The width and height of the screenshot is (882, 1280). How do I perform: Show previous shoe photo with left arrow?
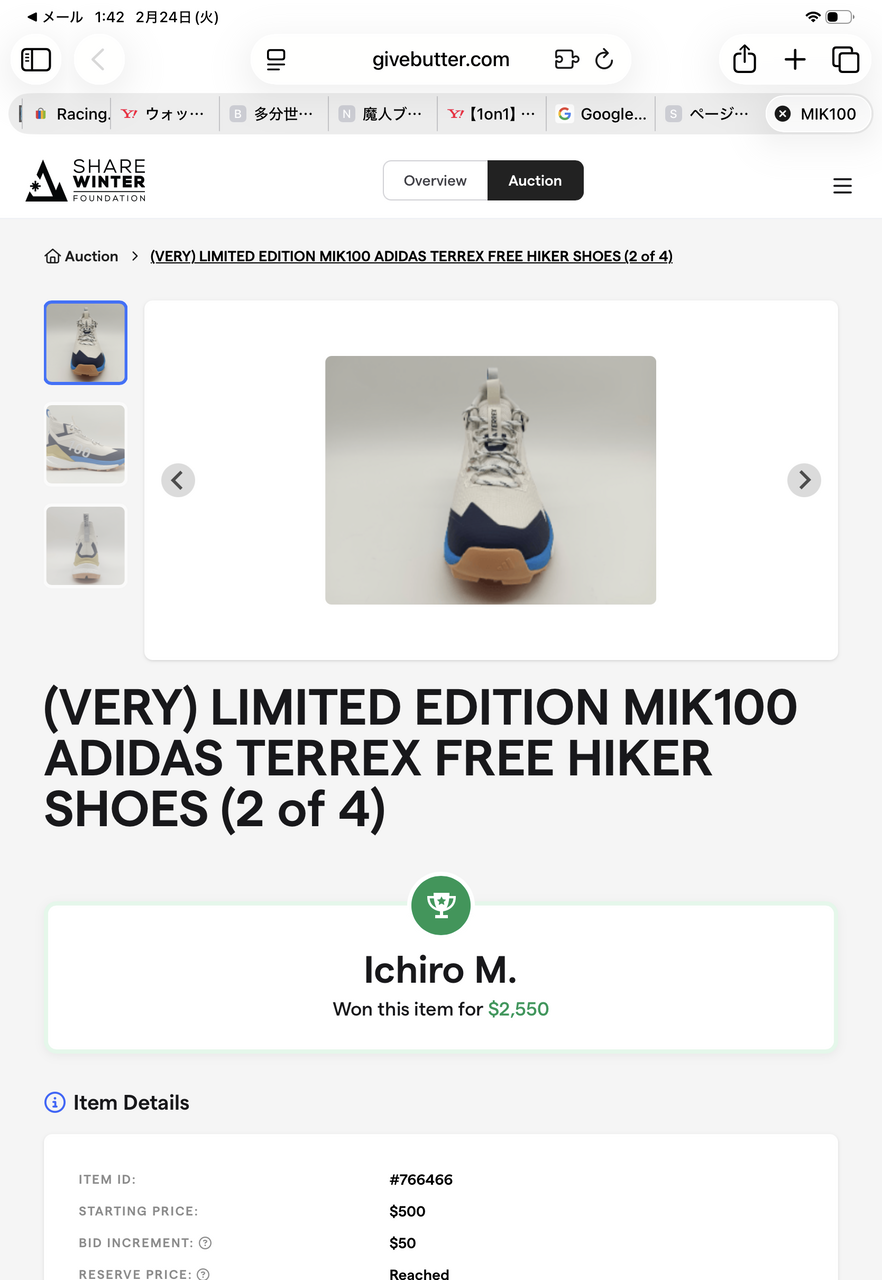178,480
